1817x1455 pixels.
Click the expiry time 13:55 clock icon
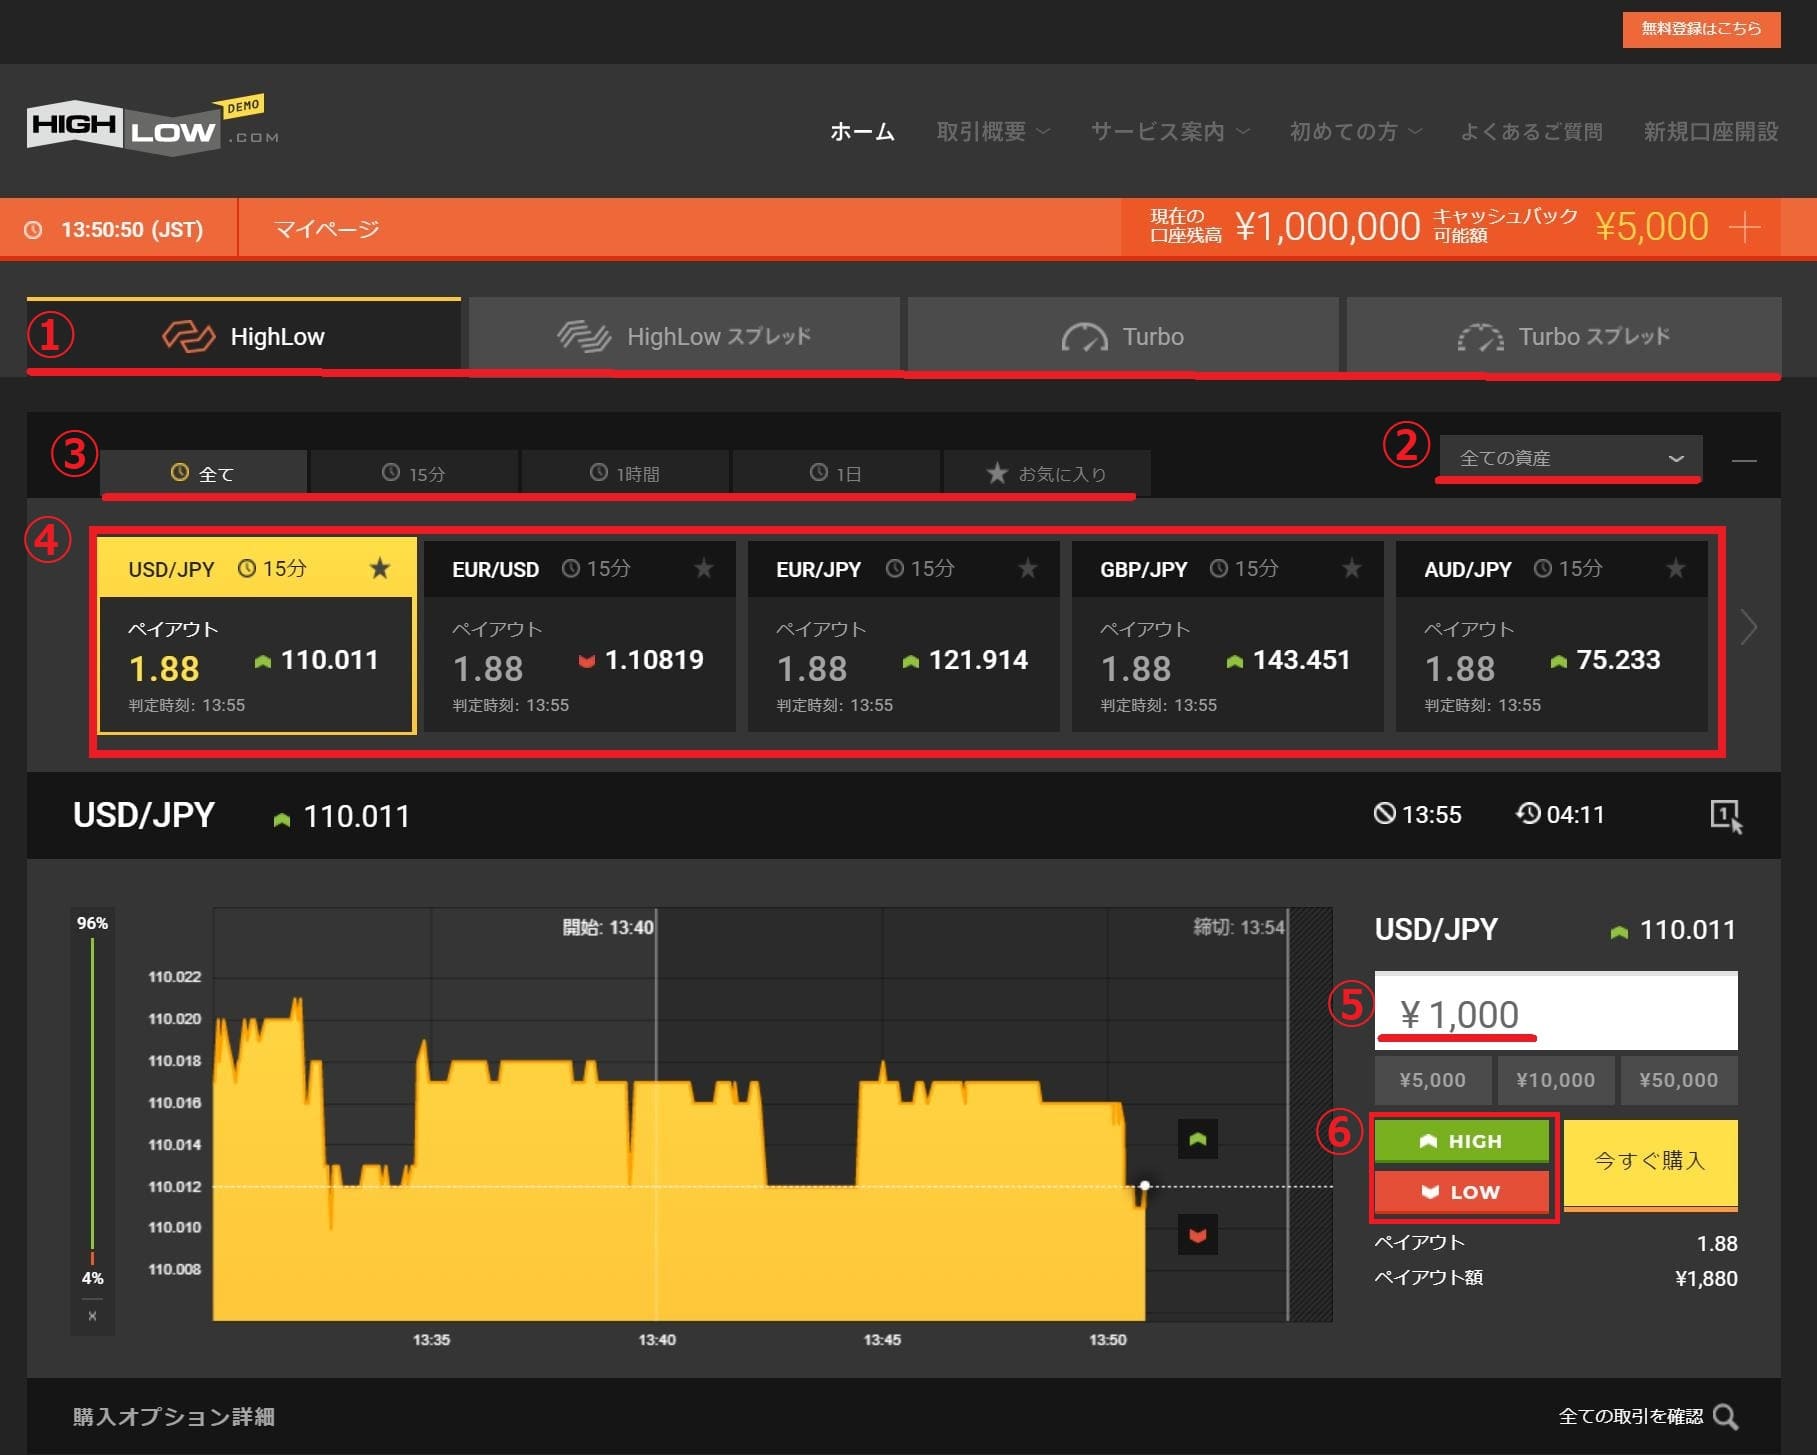click(x=1384, y=814)
